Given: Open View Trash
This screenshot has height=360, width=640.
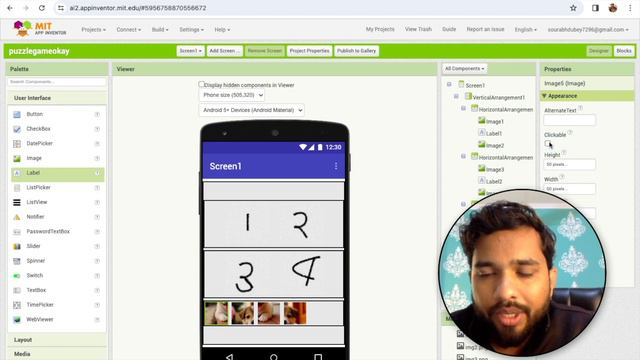Looking at the screenshot, I should pyautogui.click(x=418, y=29).
